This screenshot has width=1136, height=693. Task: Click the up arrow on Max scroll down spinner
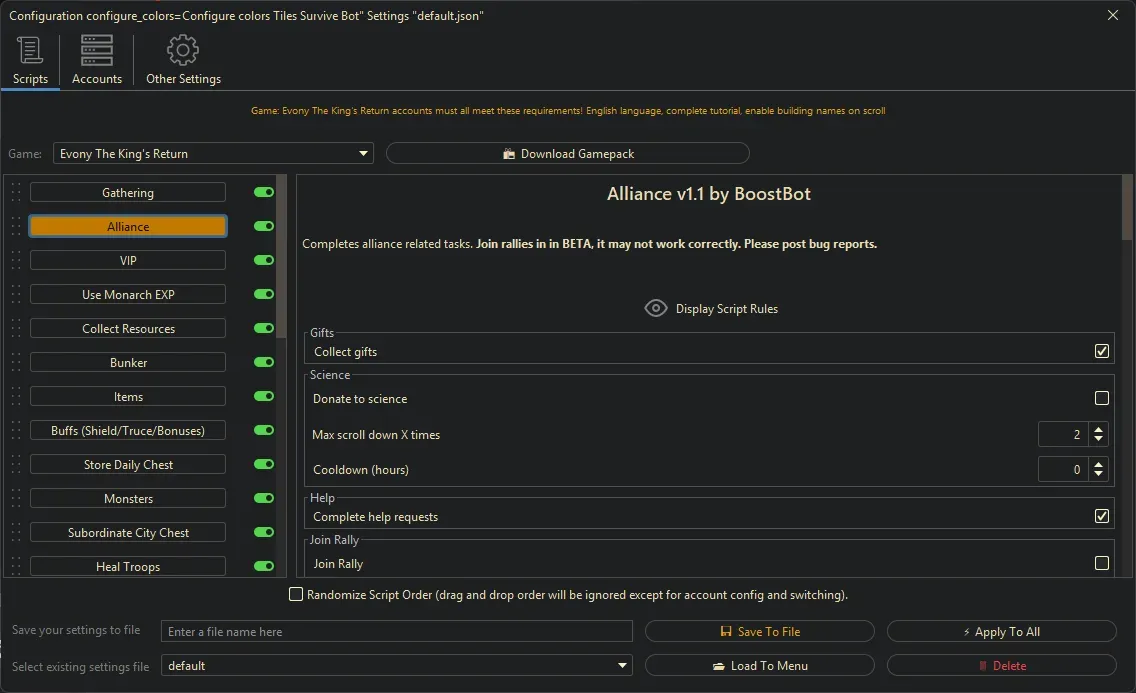(1099, 429)
